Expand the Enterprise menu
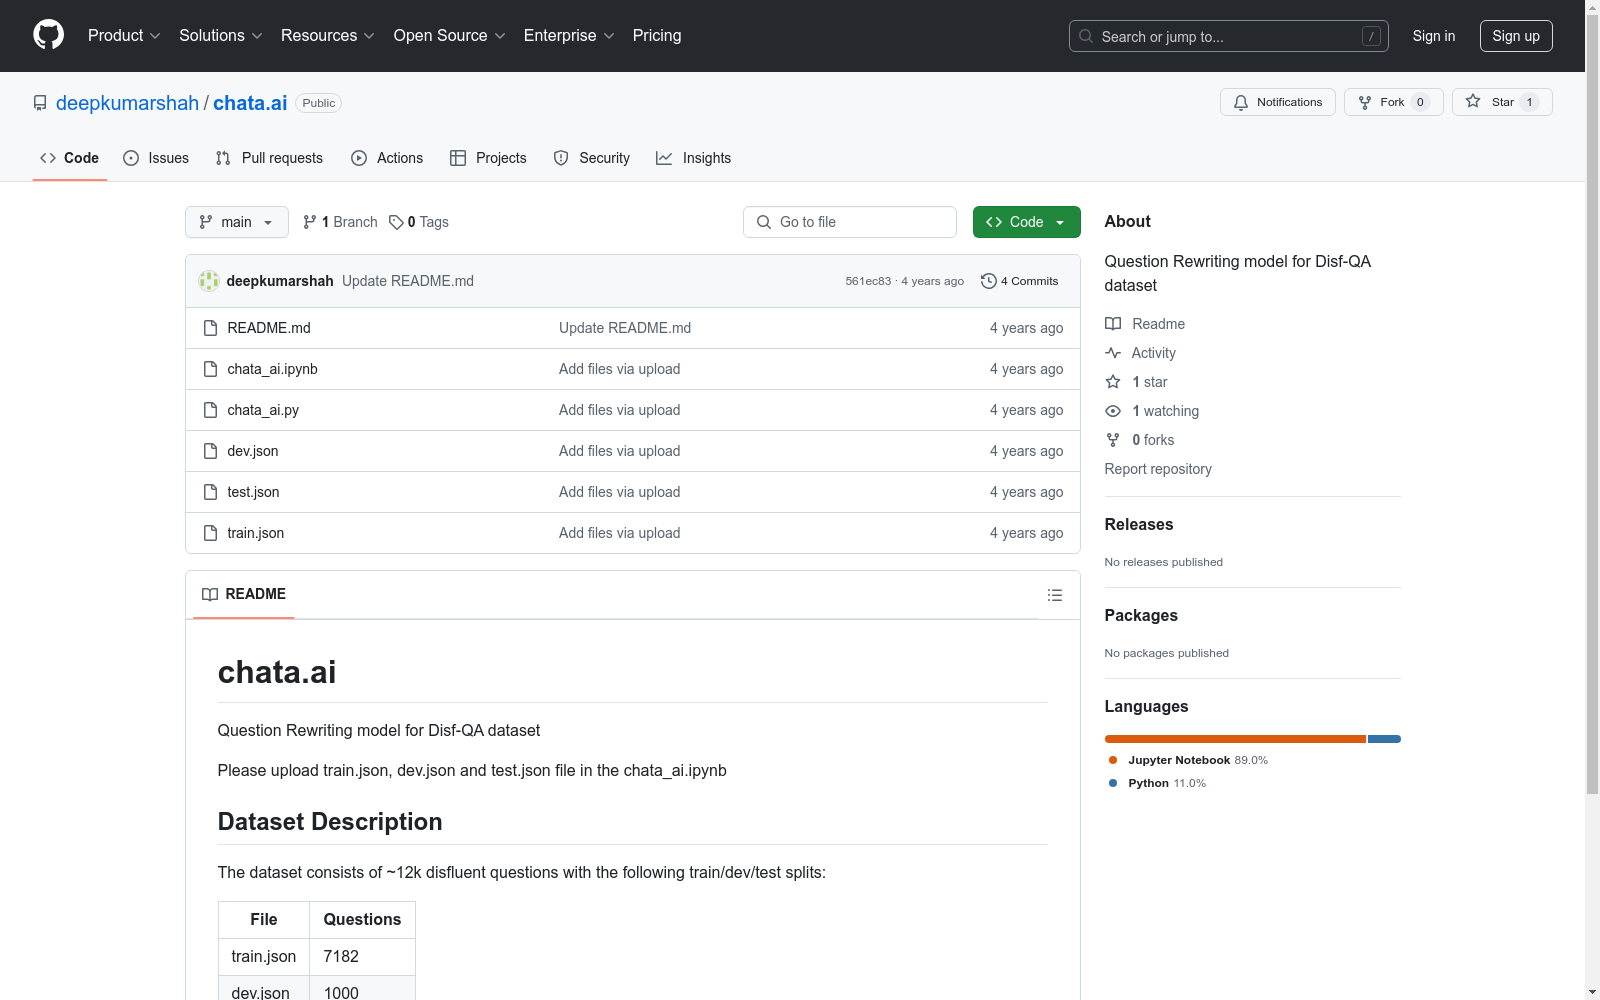The height and width of the screenshot is (1000, 1600). coord(569,36)
